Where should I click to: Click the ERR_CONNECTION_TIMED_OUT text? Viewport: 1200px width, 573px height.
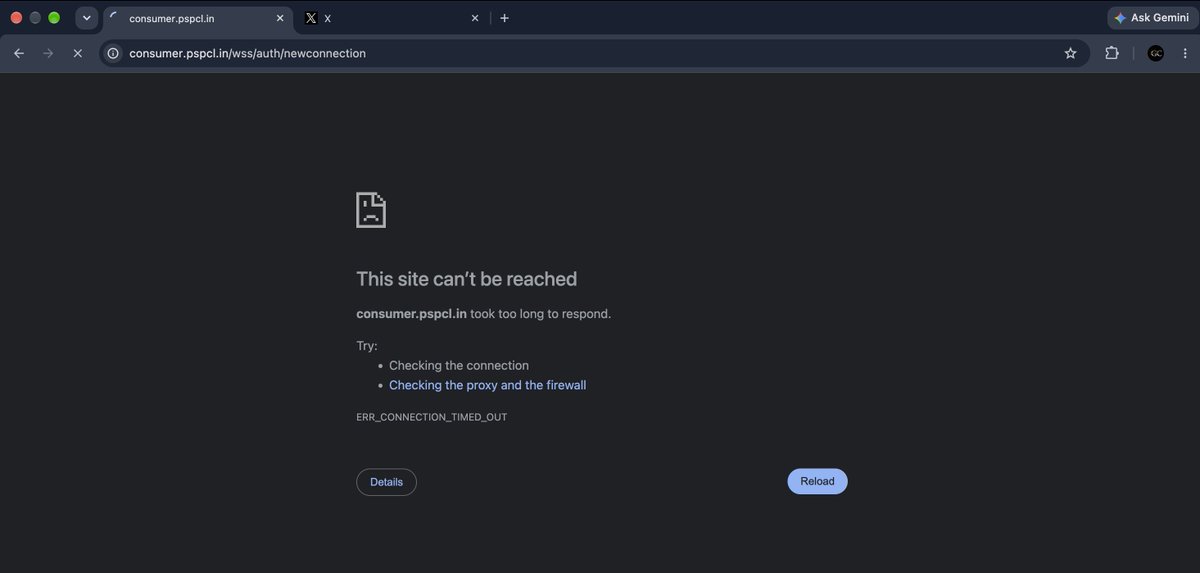point(431,417)
